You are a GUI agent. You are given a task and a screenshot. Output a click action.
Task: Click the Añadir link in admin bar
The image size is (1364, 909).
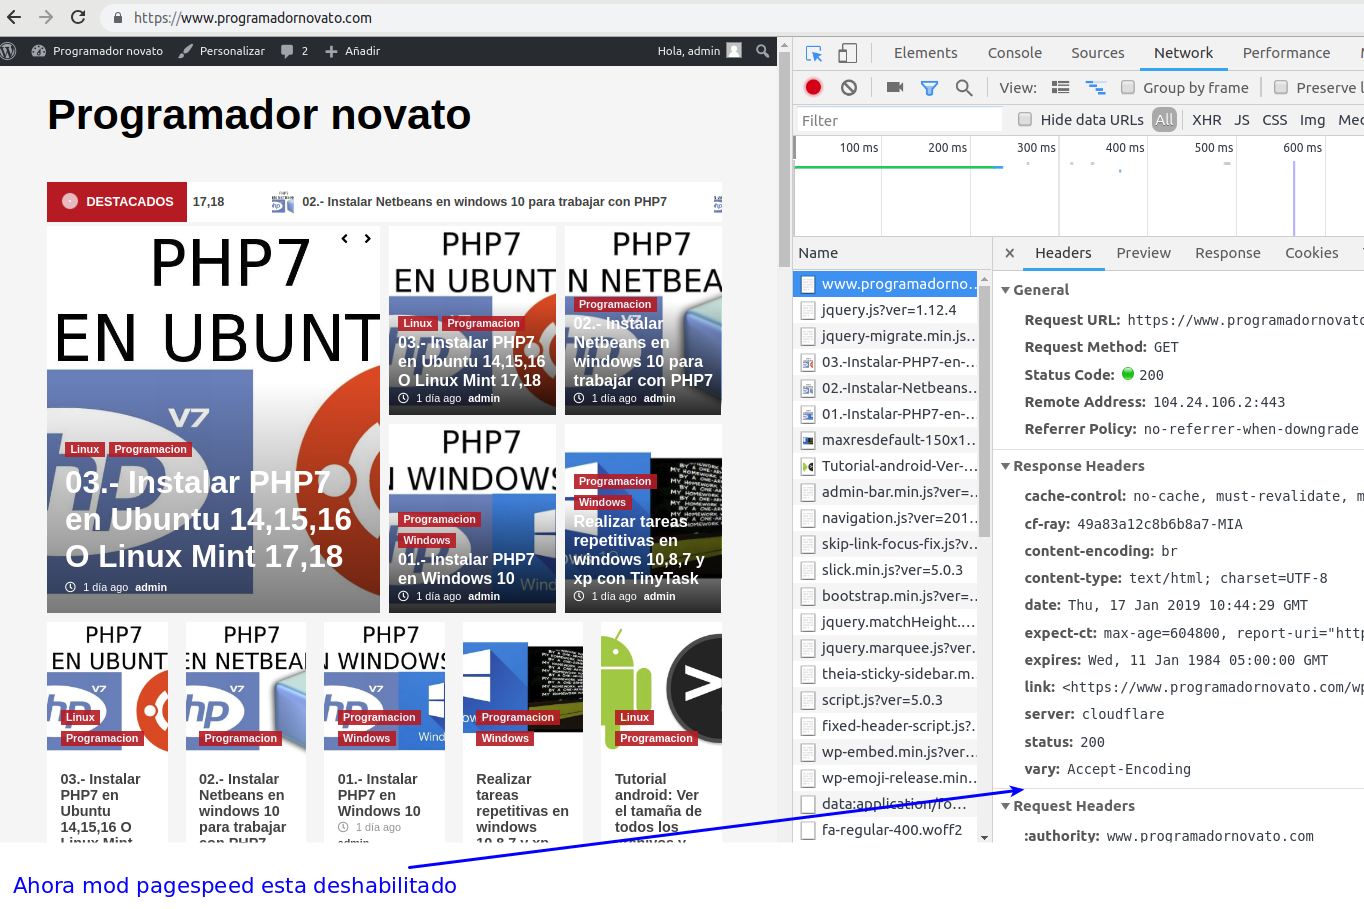[363, 51]
